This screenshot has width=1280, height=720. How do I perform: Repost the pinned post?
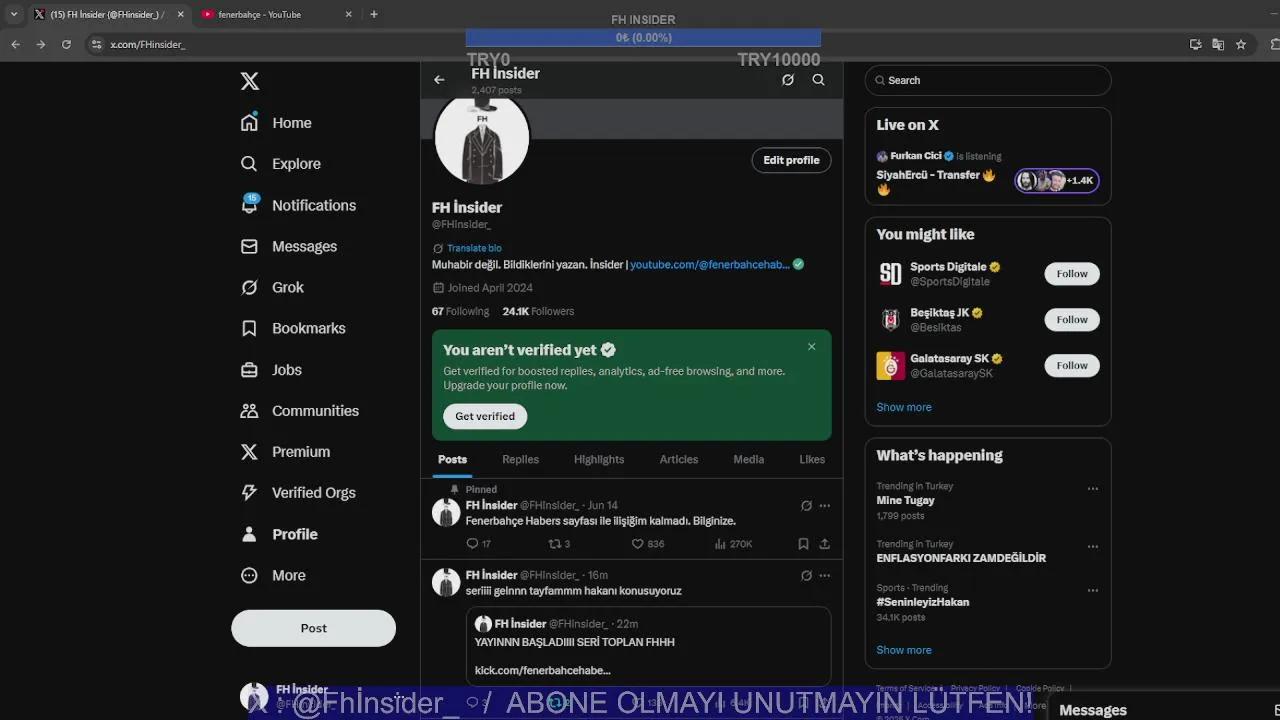(555, 544)
